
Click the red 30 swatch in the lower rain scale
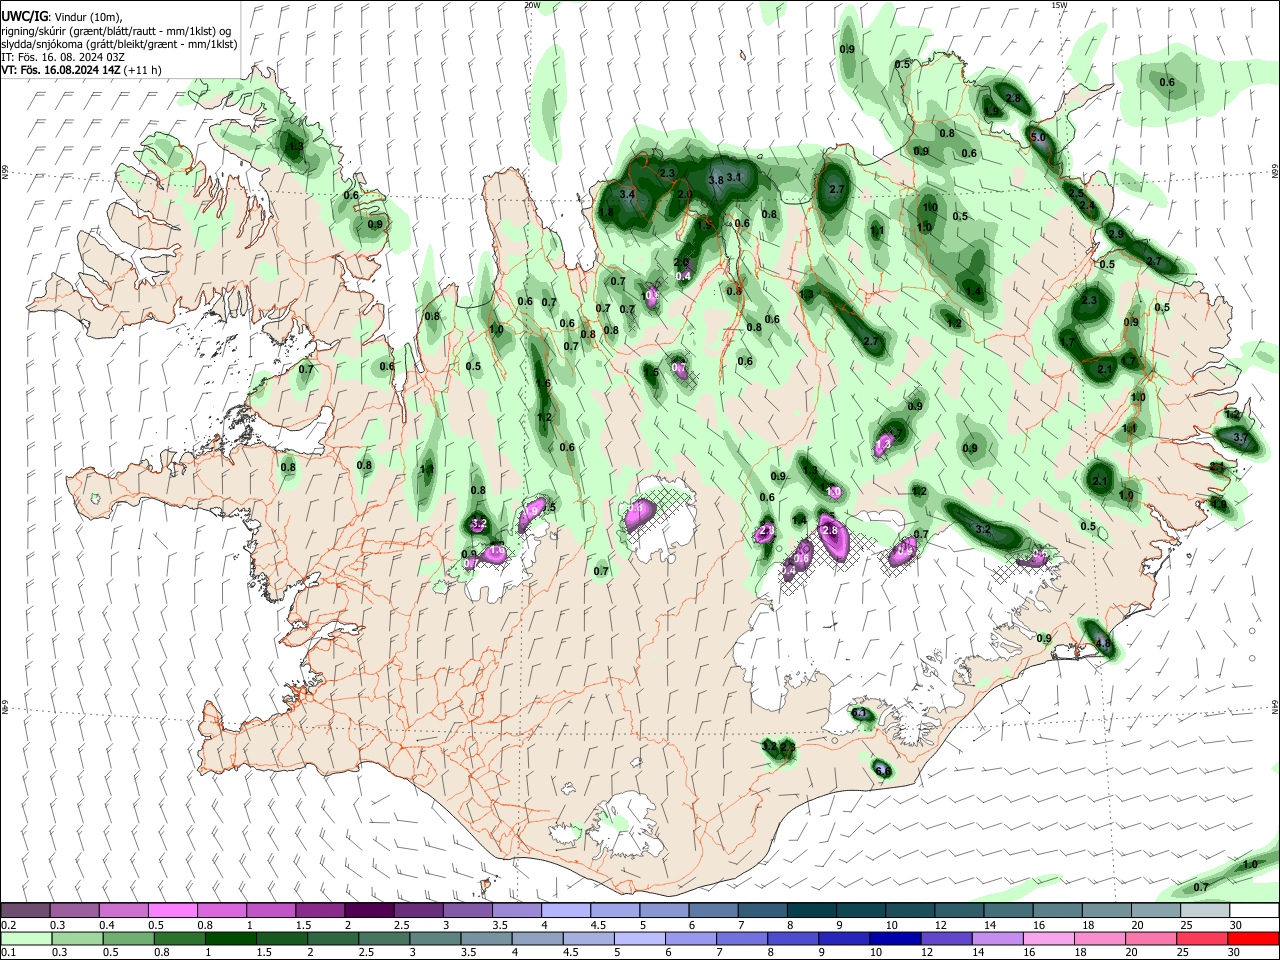click(x=1253, y=938)
